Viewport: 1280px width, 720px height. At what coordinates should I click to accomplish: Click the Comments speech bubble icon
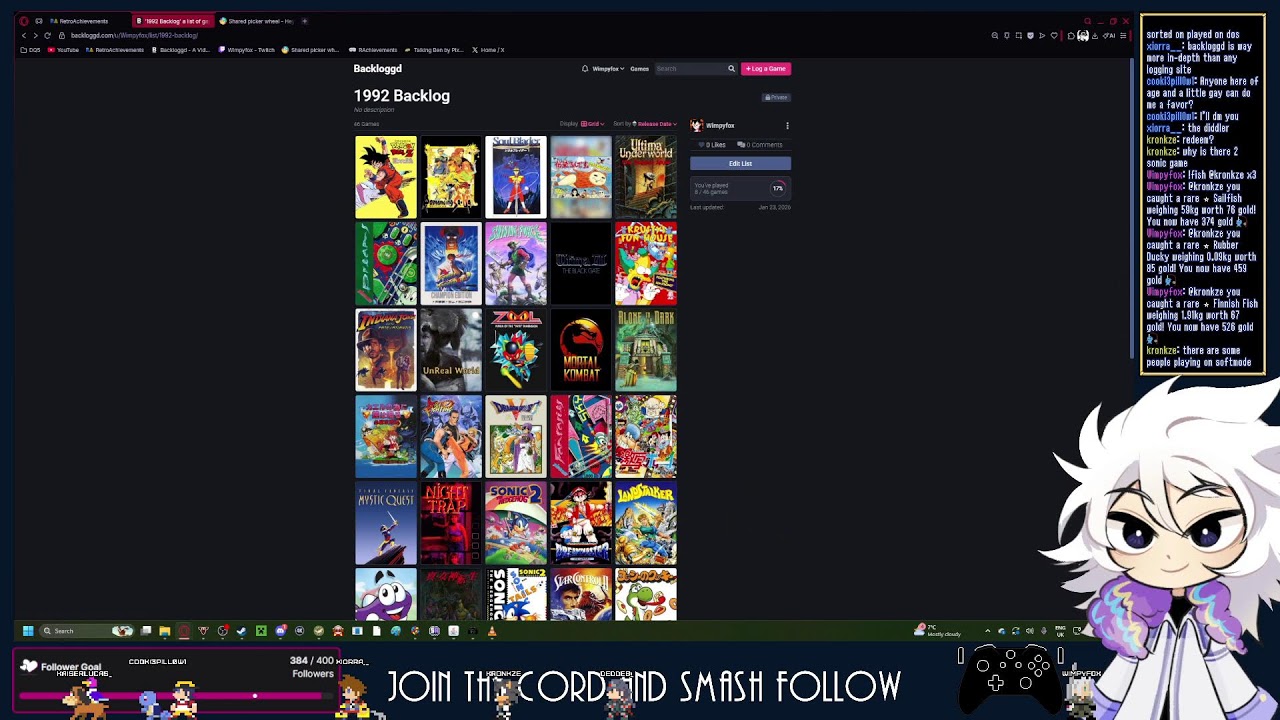point(741,145)
